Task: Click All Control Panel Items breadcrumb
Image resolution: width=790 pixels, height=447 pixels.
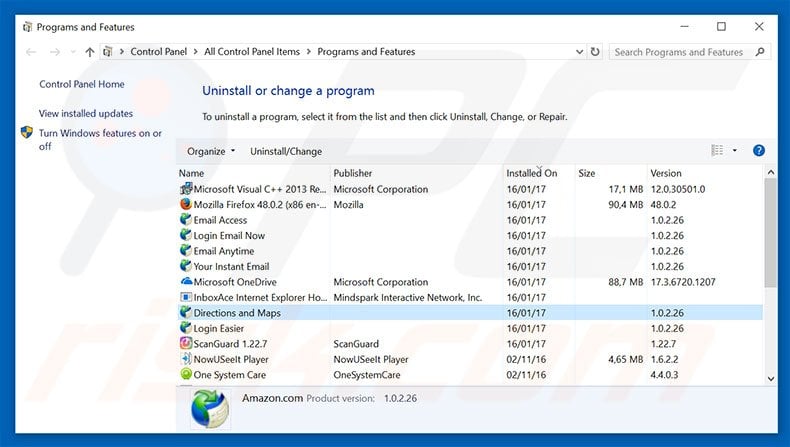Action: (x=252, y=51)
